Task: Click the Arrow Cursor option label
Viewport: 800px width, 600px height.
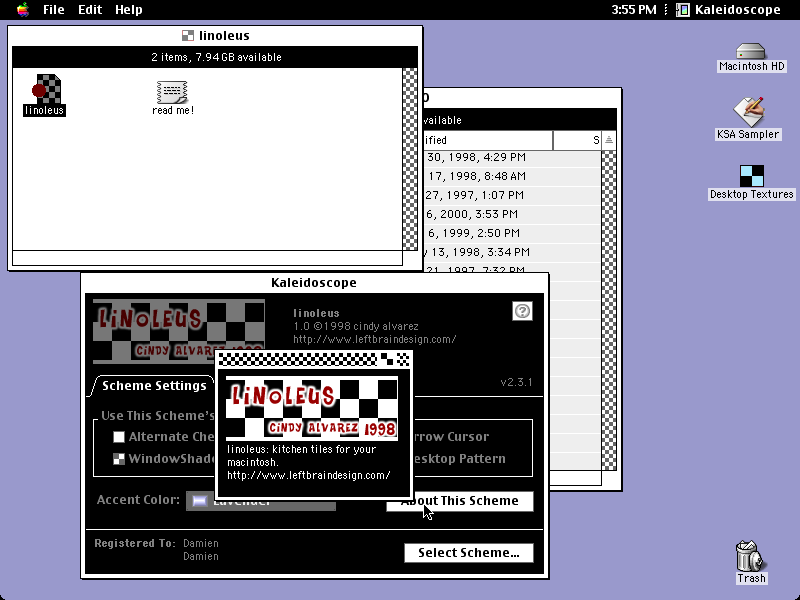Action: [451, 437]
